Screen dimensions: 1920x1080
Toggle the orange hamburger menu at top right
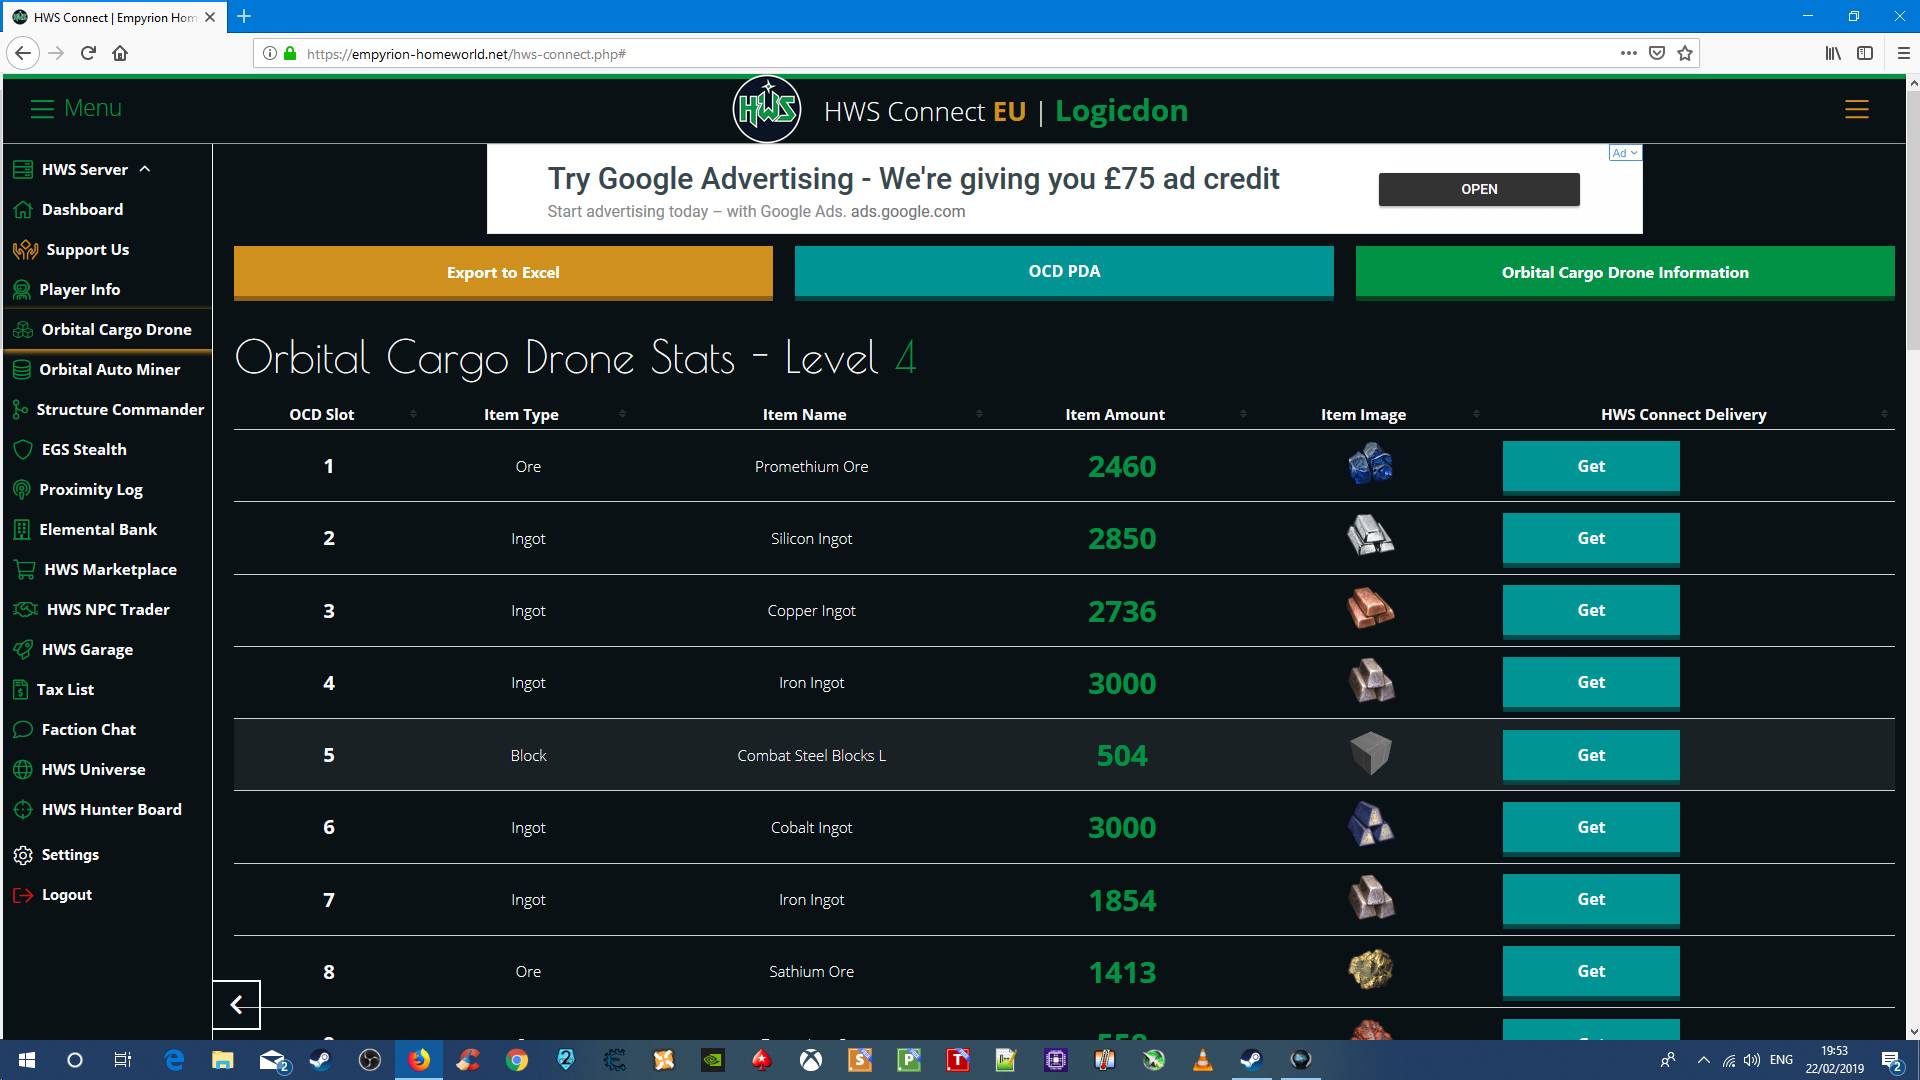pyautogui.click(x=1856, y=110)
